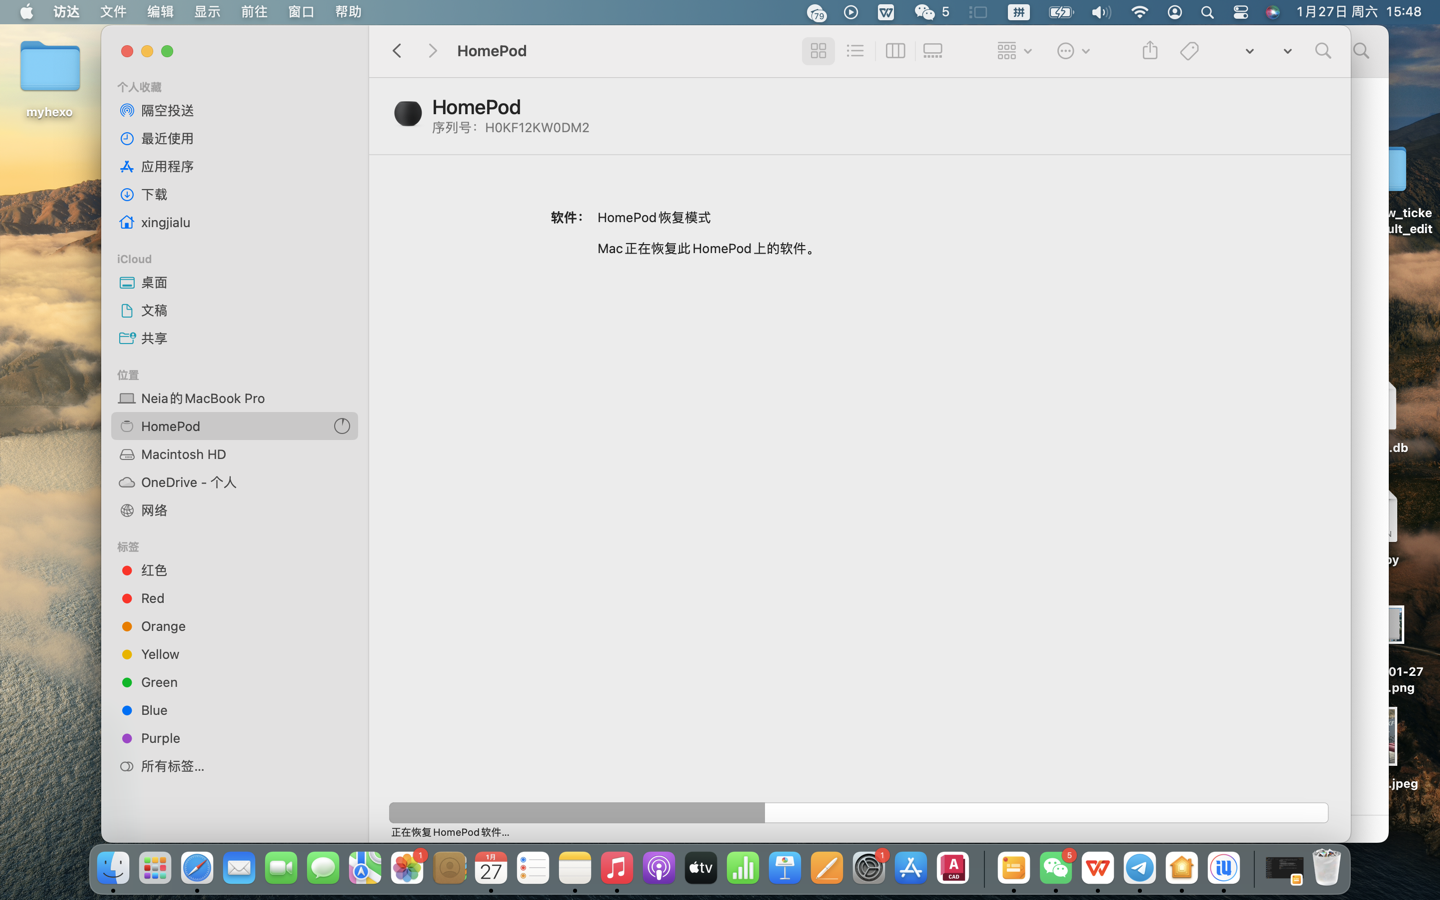Open Spotlight search in menu bar
1440x900 pixels.
coord(1207,12)
